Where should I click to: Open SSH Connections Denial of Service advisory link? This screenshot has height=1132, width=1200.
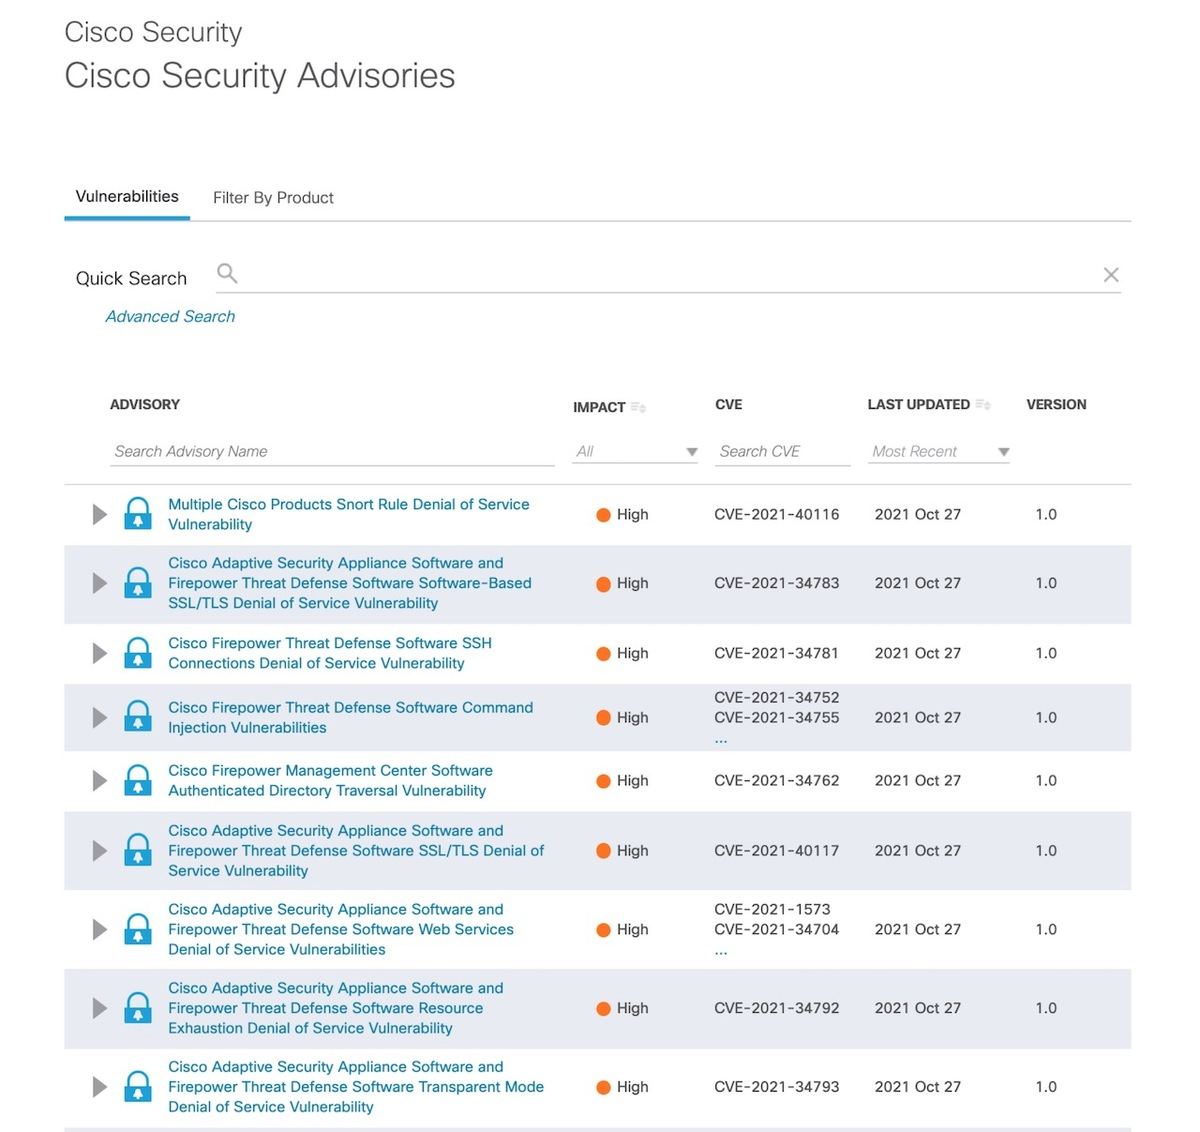330,653
